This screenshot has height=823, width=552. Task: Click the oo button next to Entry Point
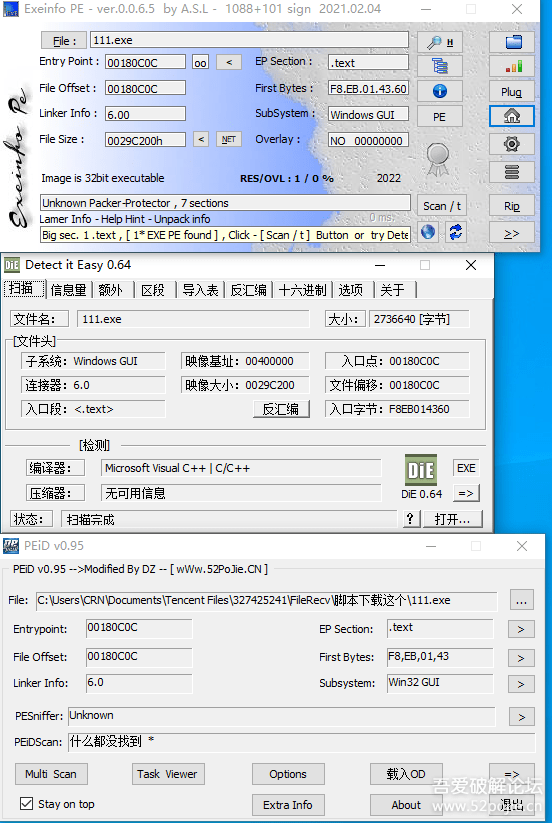click(200, 62)
